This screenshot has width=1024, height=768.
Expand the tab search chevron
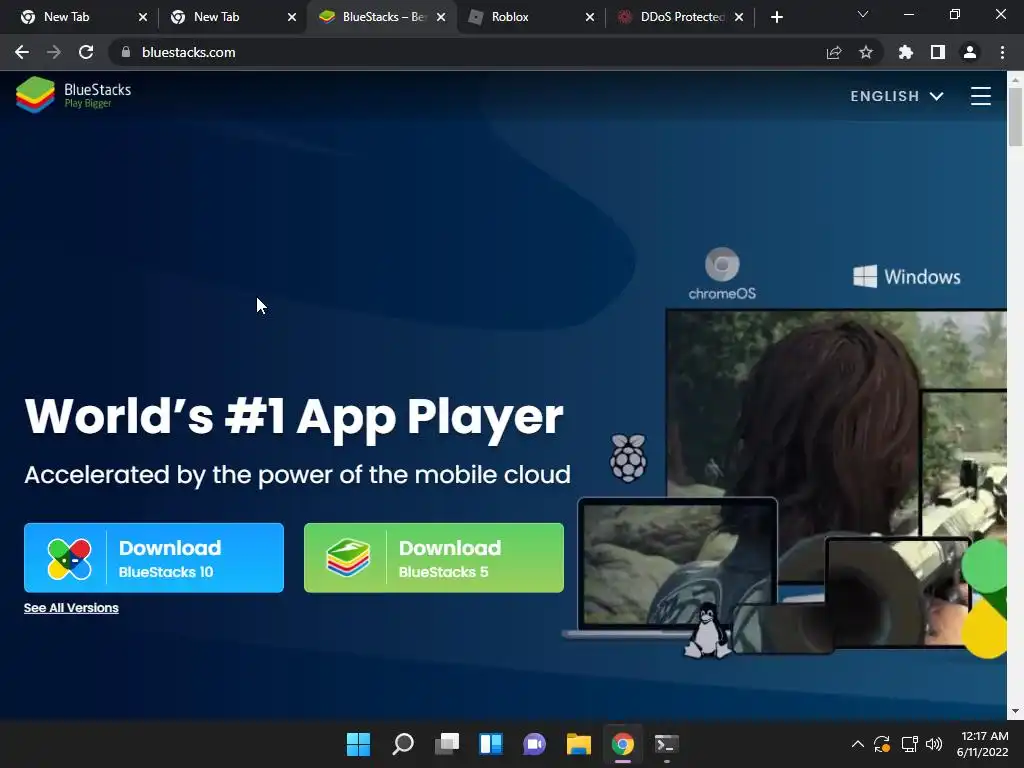863,14
